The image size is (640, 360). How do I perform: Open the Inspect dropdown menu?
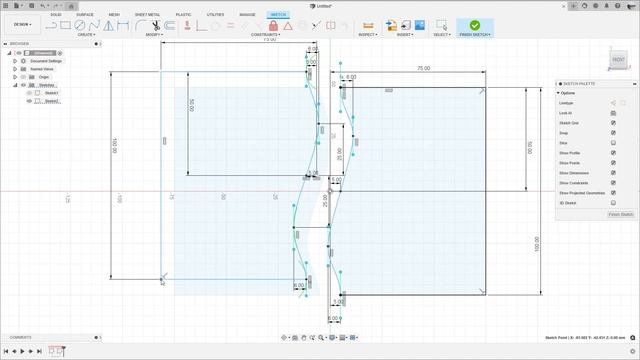pyautogui.click(x=368, y=35)
